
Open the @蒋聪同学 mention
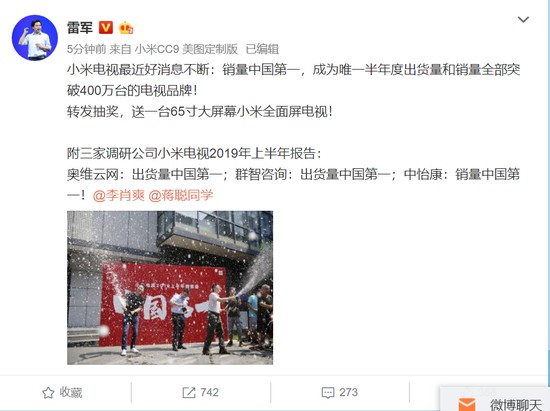click(x=181, y=195)
